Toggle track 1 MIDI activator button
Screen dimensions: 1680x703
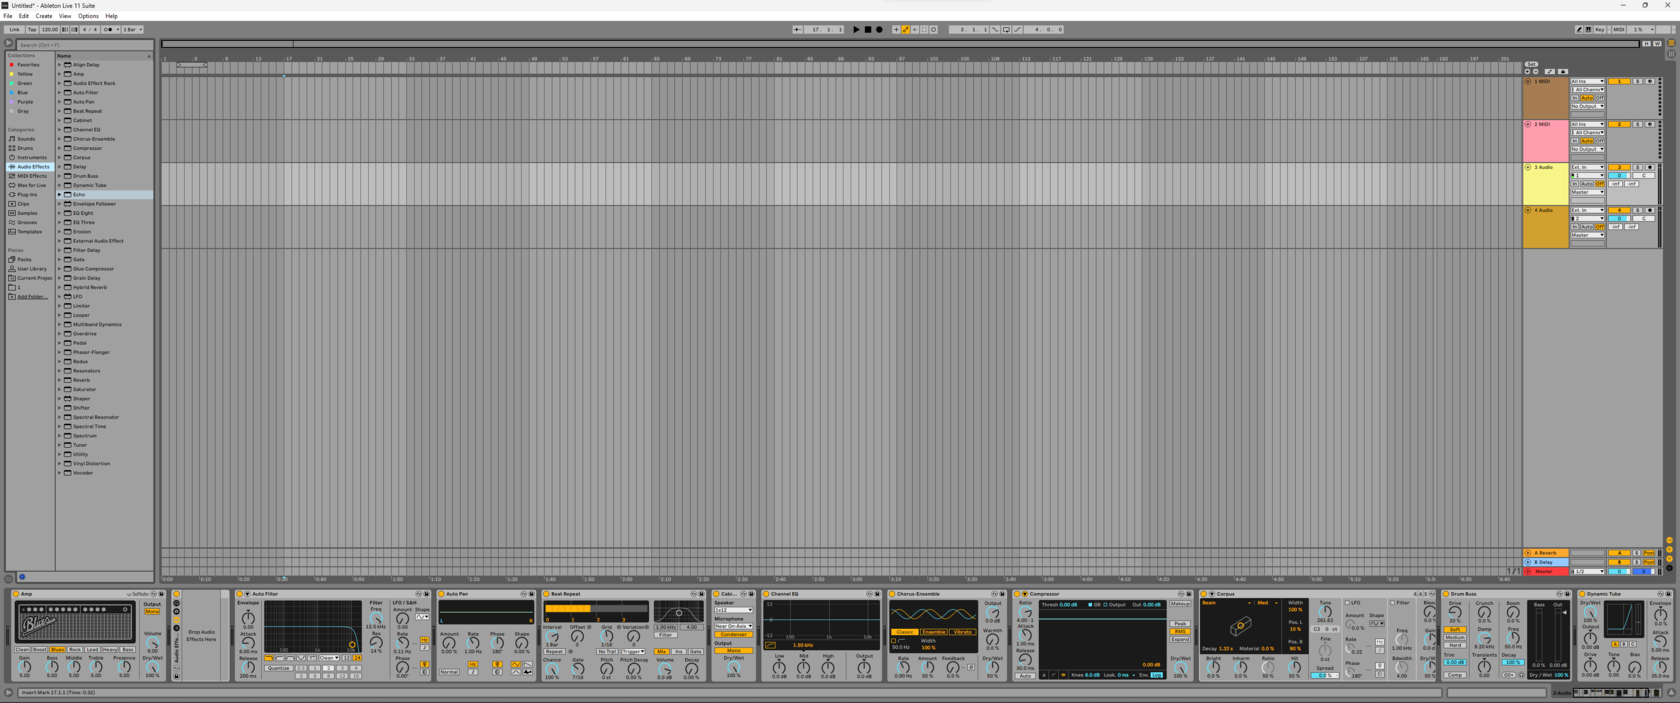click(x=1619, y=81)
